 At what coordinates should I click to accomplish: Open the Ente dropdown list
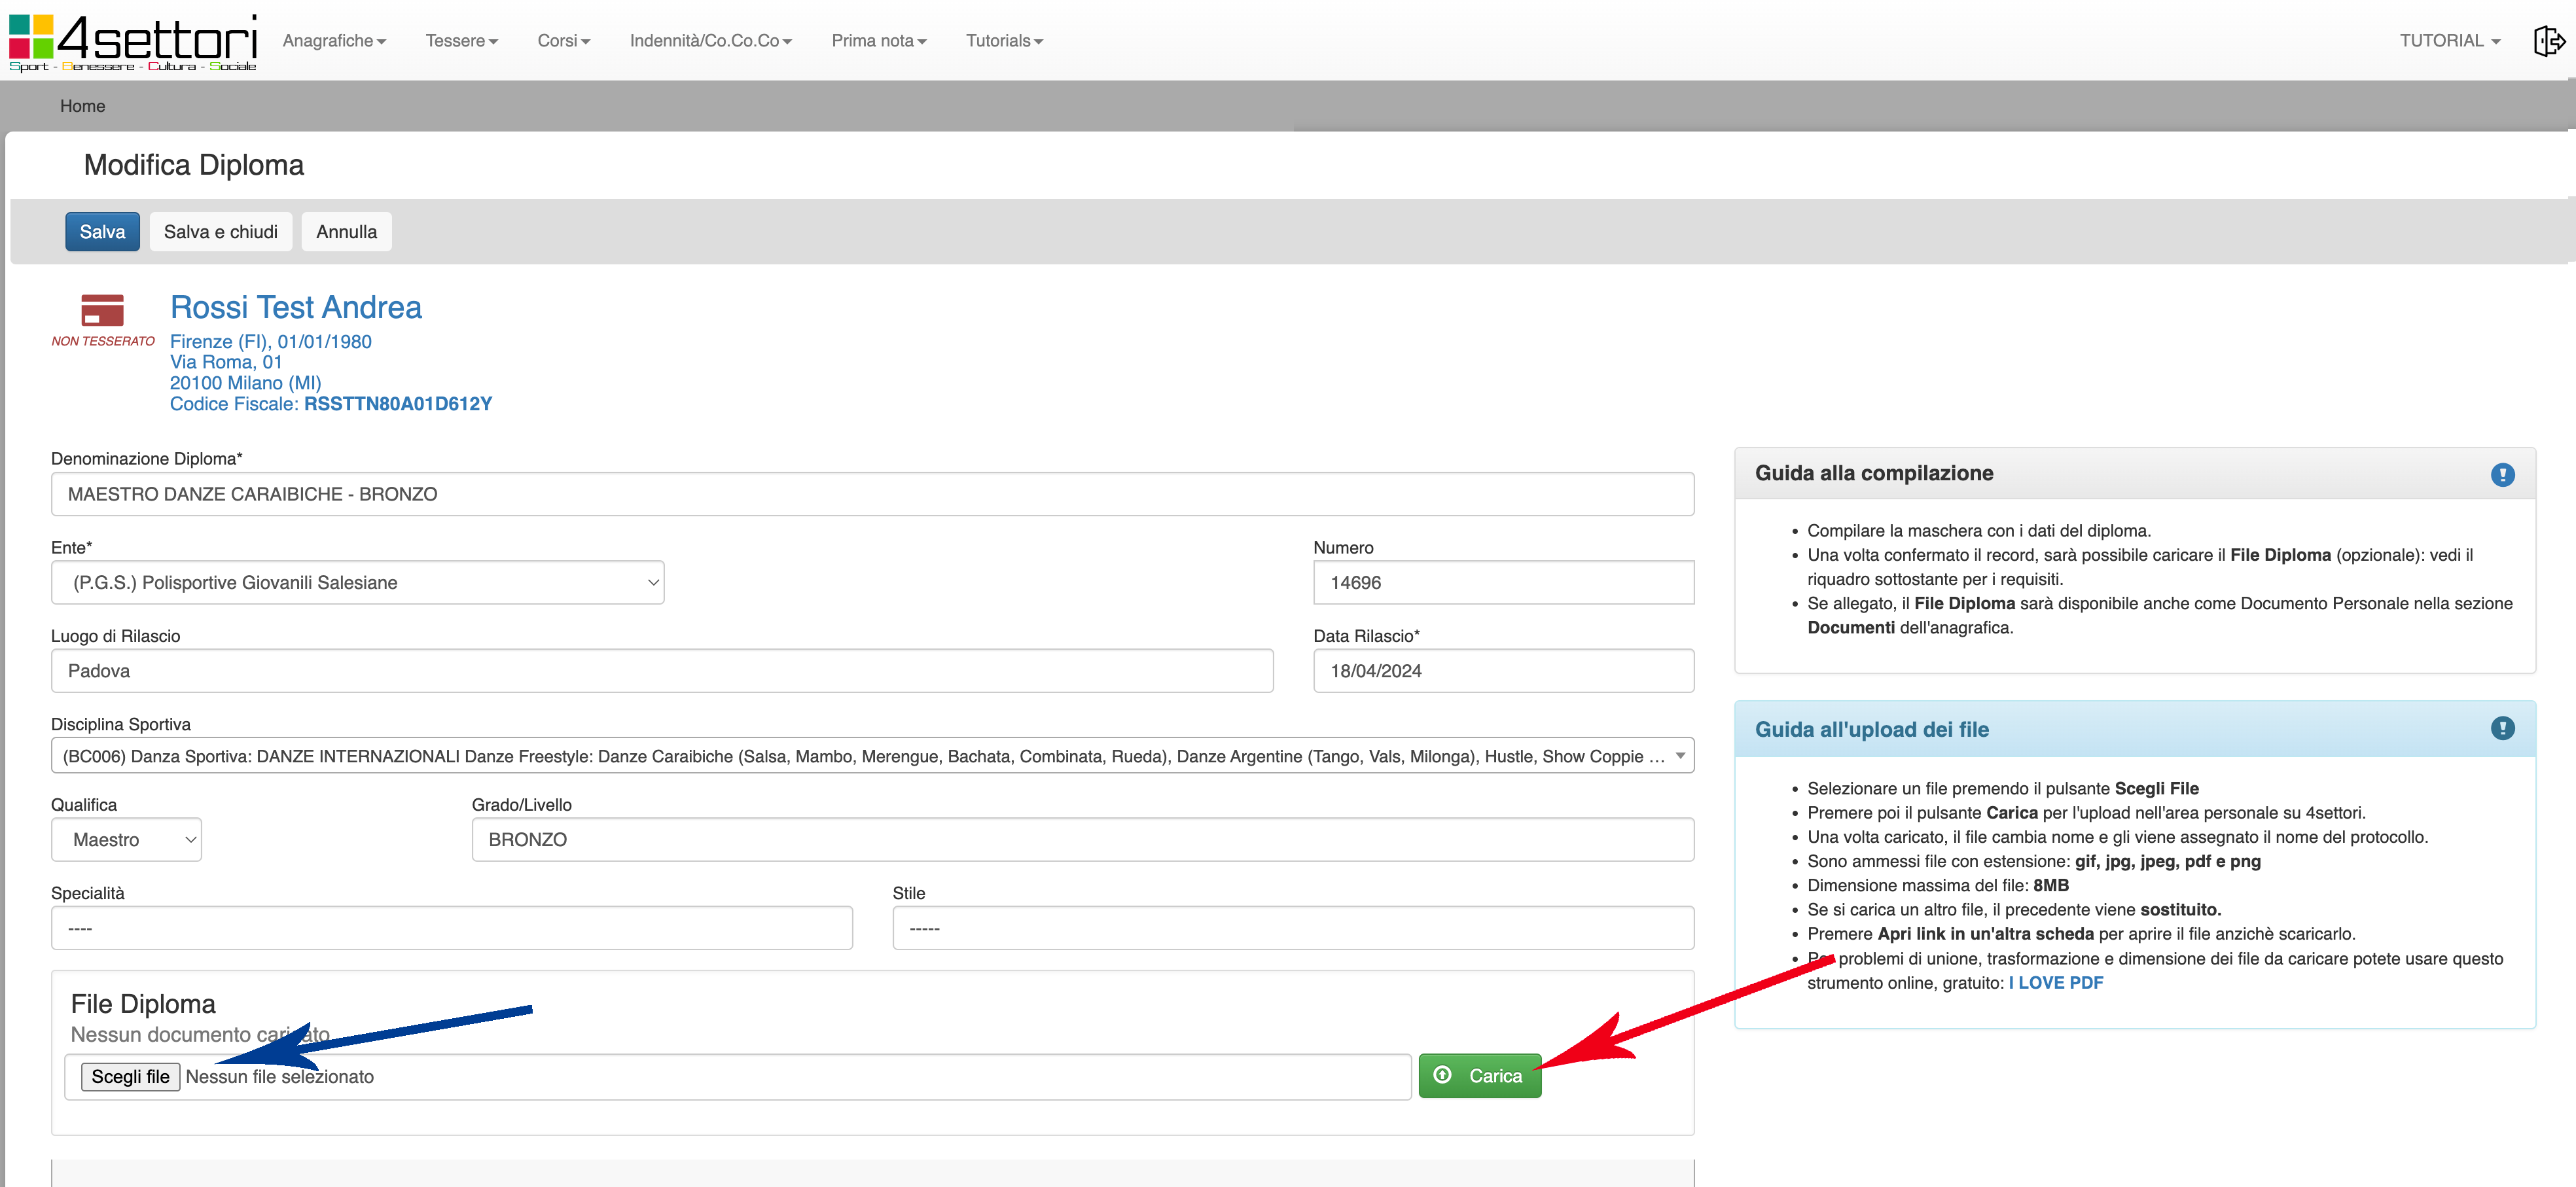[x=357, y=582]
